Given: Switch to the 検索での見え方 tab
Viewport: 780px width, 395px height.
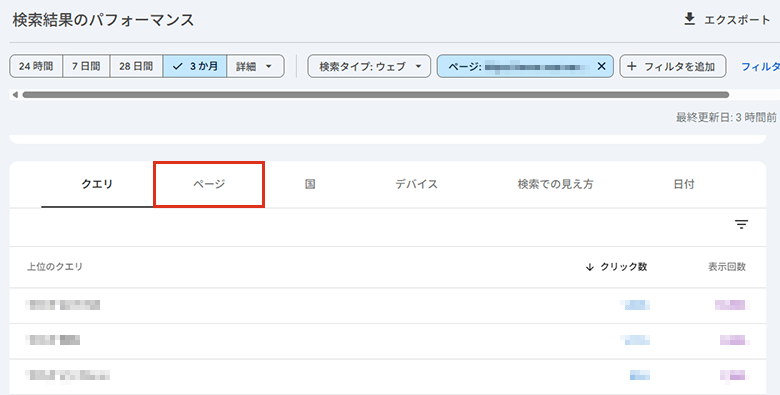Looking at the screenshot, I should [555, 184].
